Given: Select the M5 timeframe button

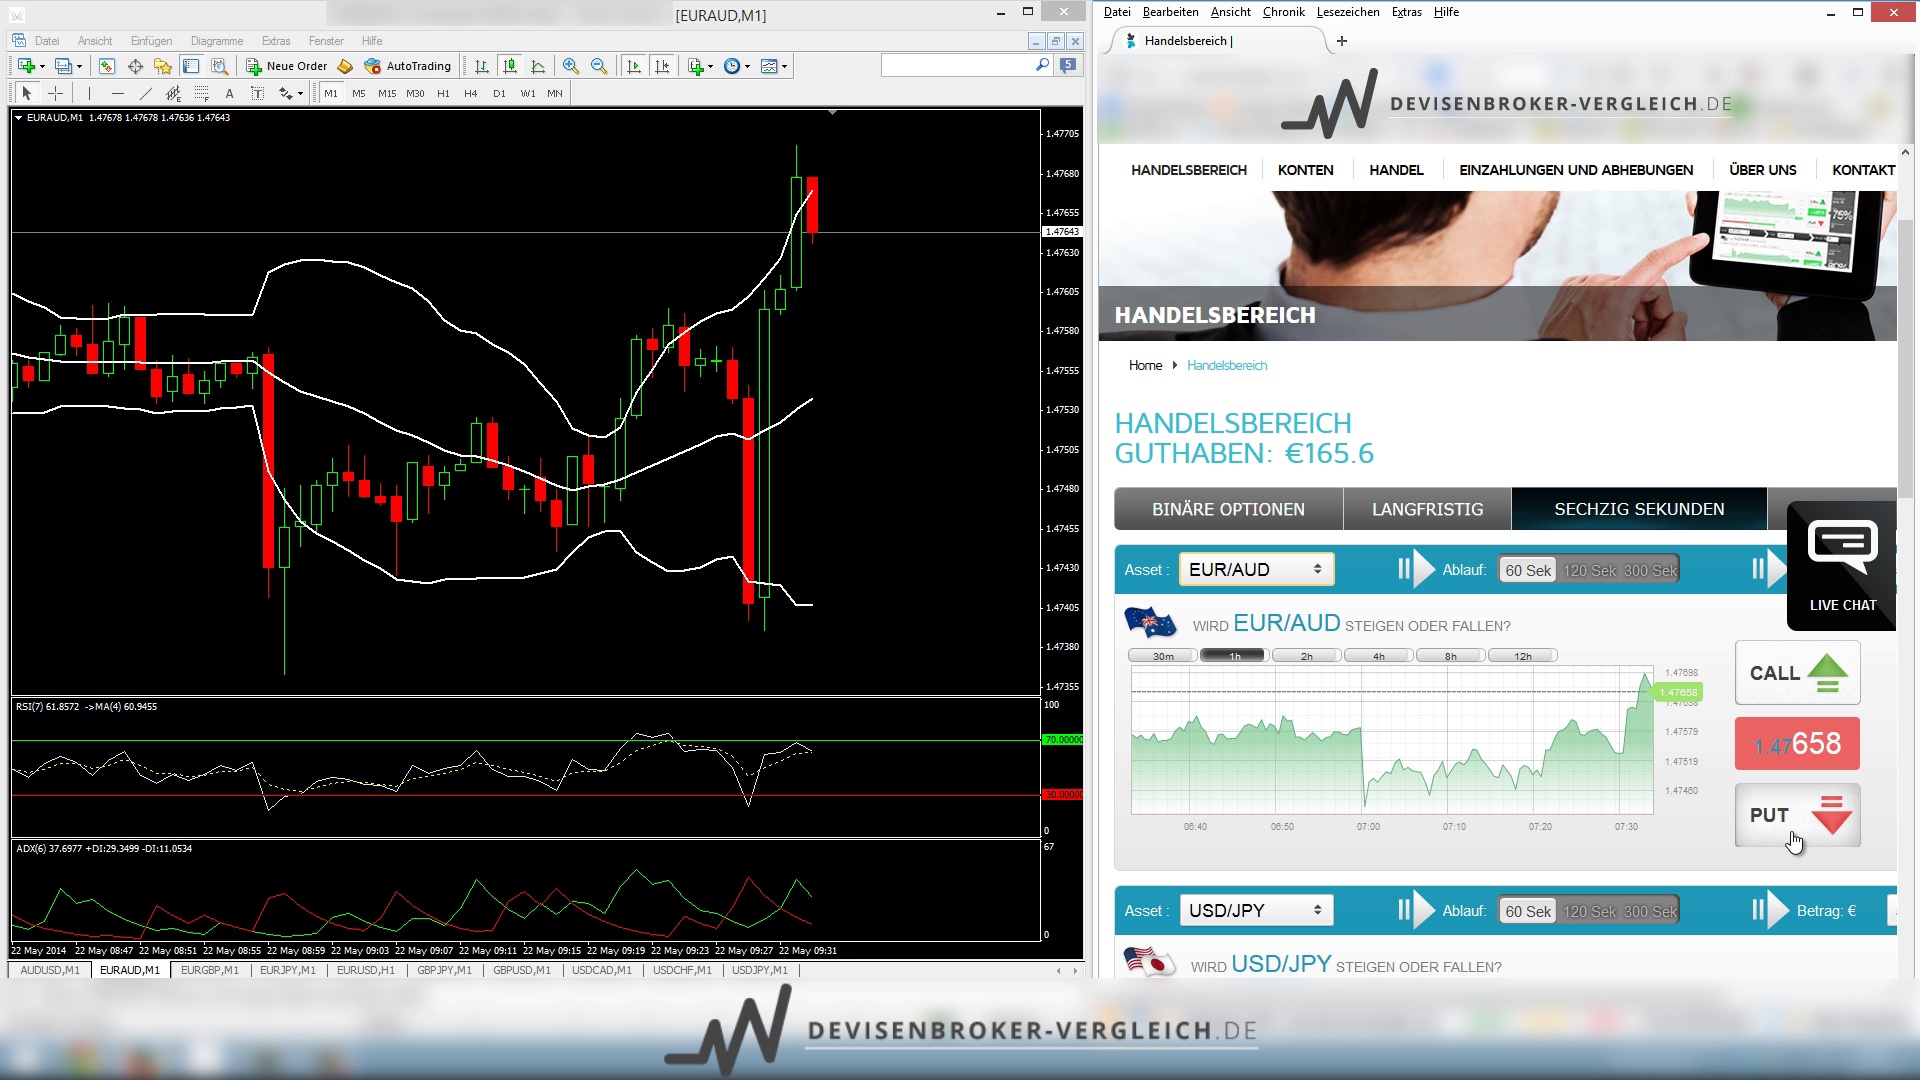Looking at the screenshot, I should (359, 93).
